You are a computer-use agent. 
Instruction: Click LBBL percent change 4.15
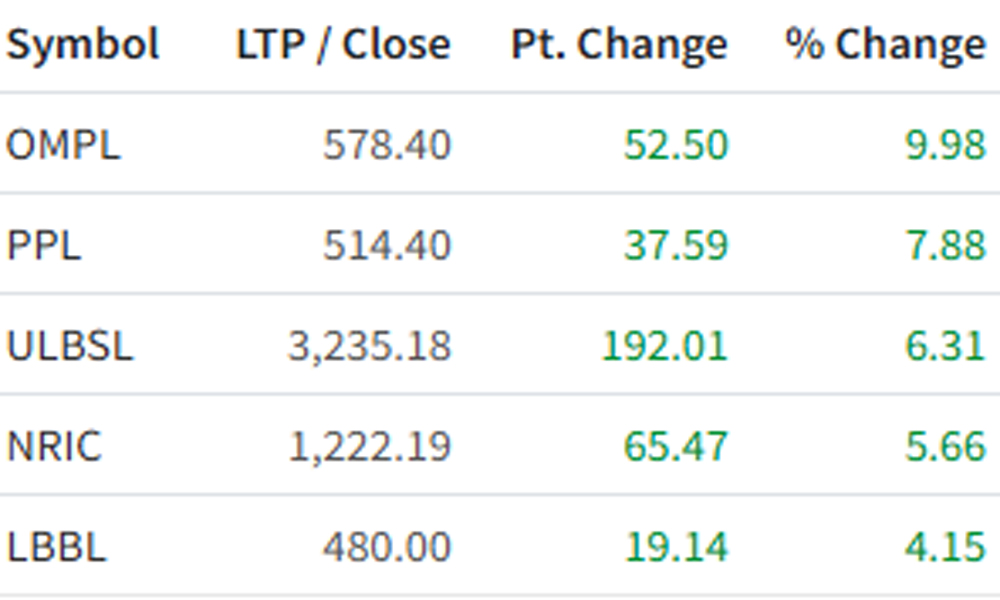pyautogui.click(x=946, y=546)
